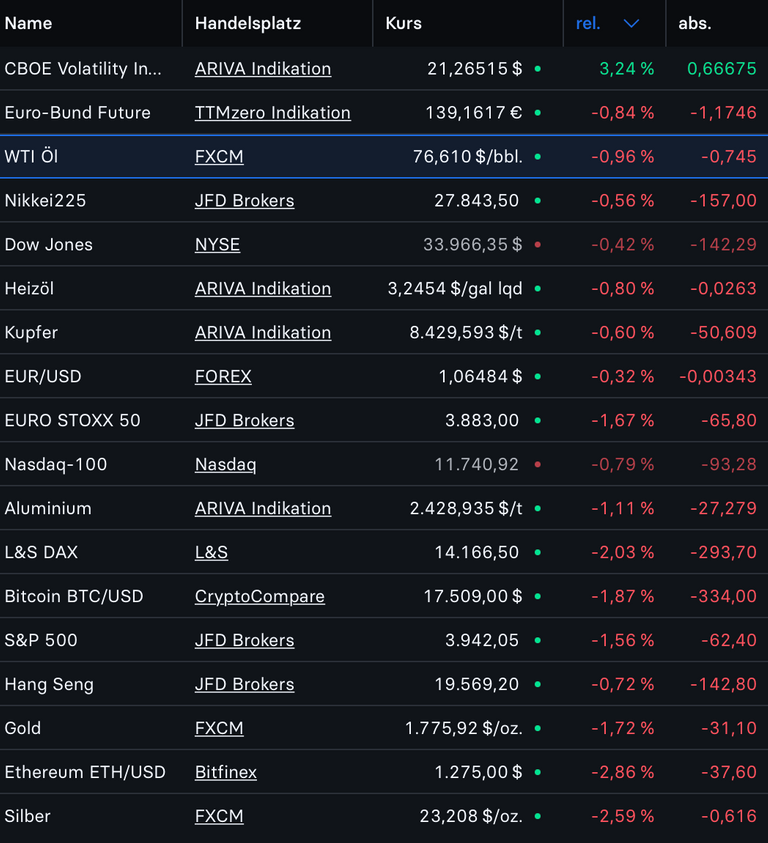The image size is (768, 843).
Task: Select the WTI Öl name
Action: [31, 156]
